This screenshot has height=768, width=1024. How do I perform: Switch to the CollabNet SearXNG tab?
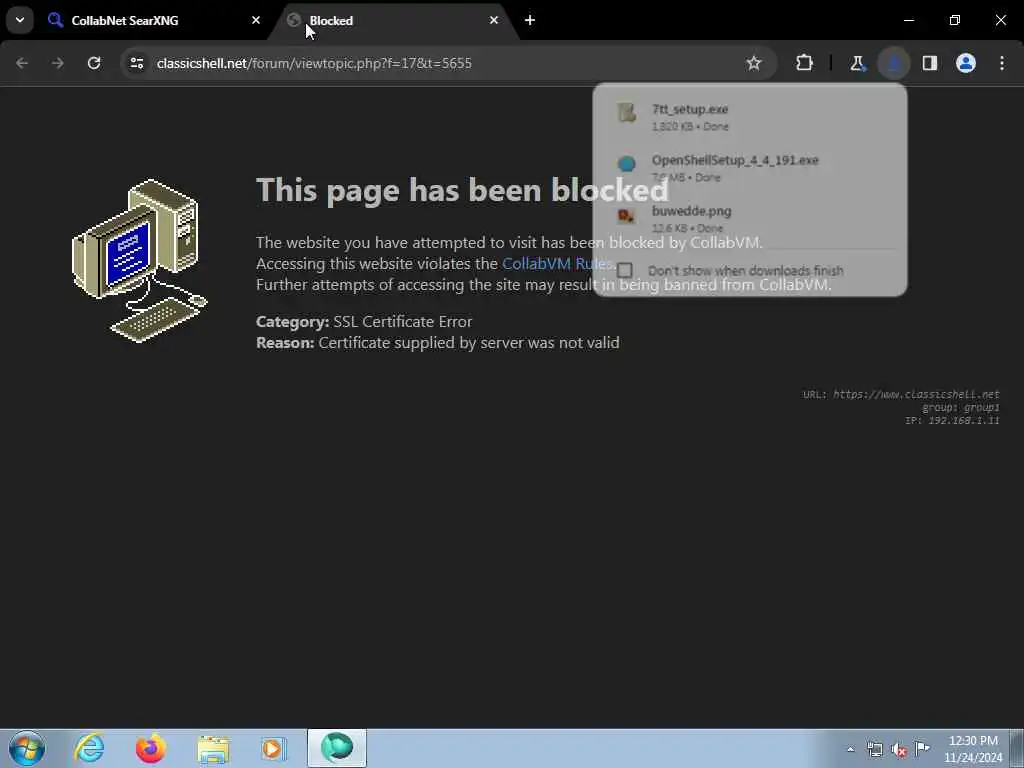[x=155, y=20]
